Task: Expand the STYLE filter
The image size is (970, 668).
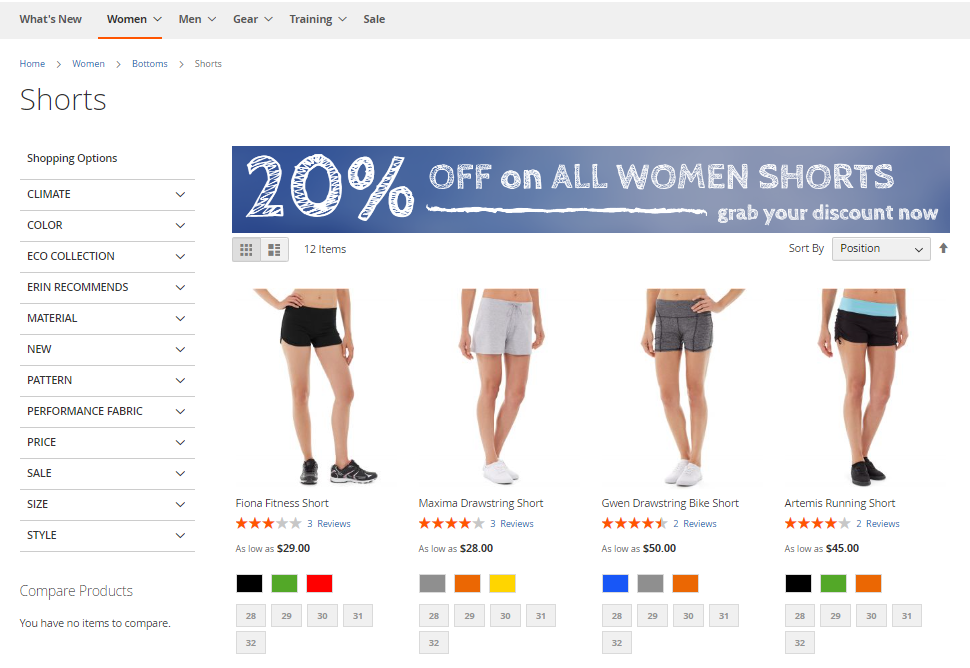Action: pyautogui.click(x=107, y=534)
